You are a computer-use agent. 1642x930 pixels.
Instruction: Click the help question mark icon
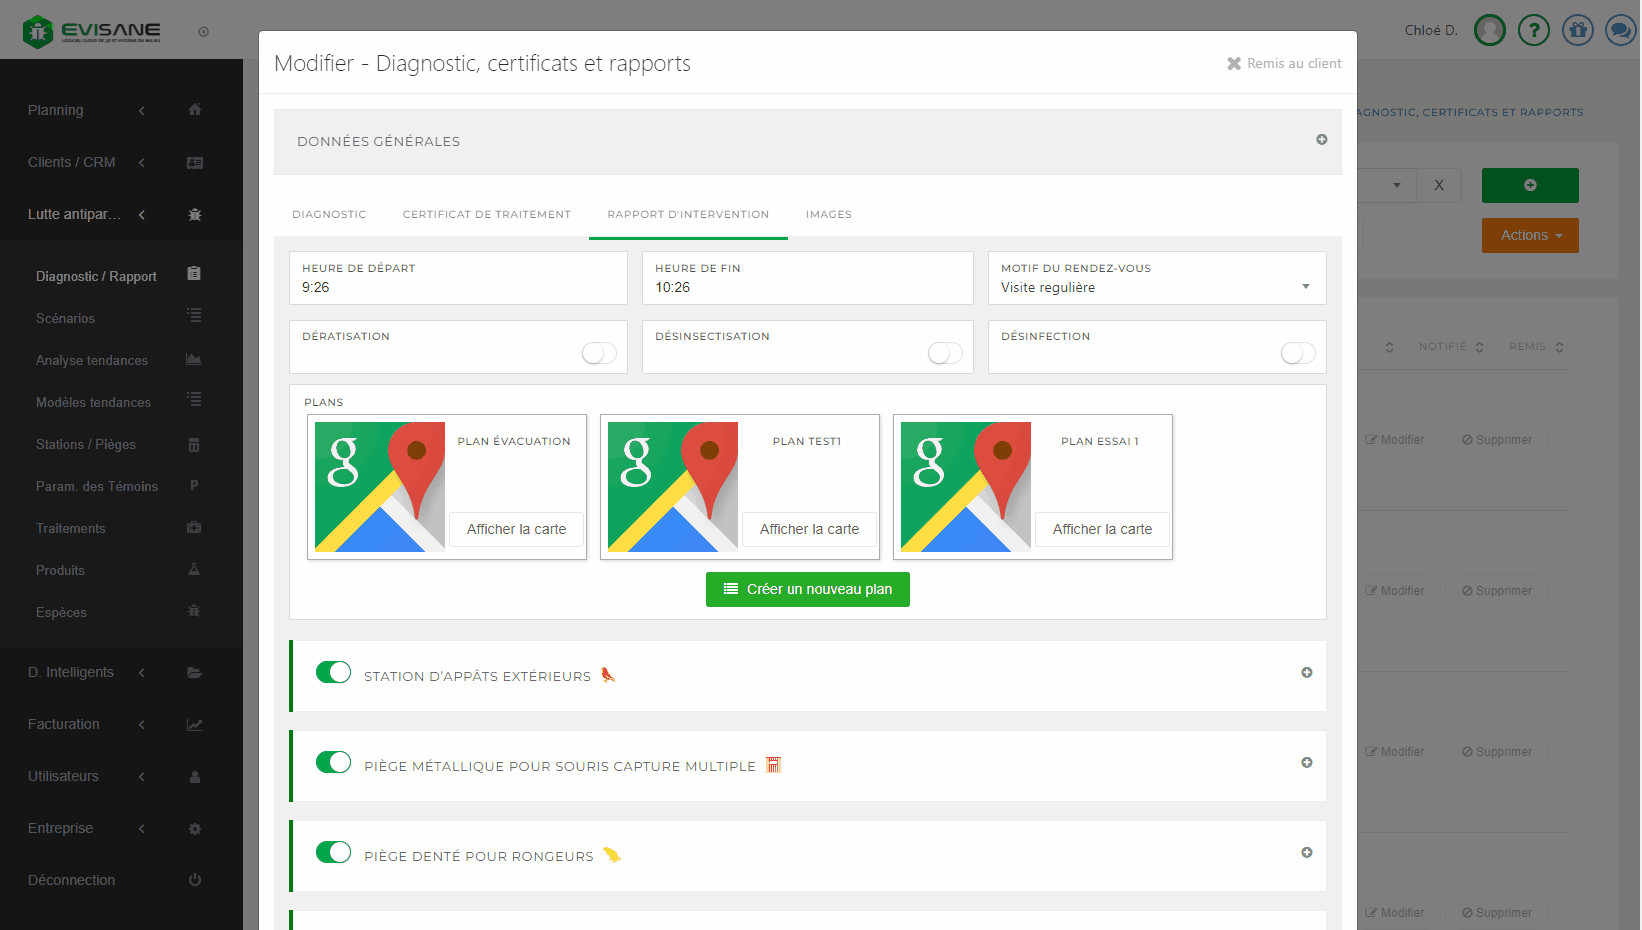pyautogui.click(x=1533, y=30)
